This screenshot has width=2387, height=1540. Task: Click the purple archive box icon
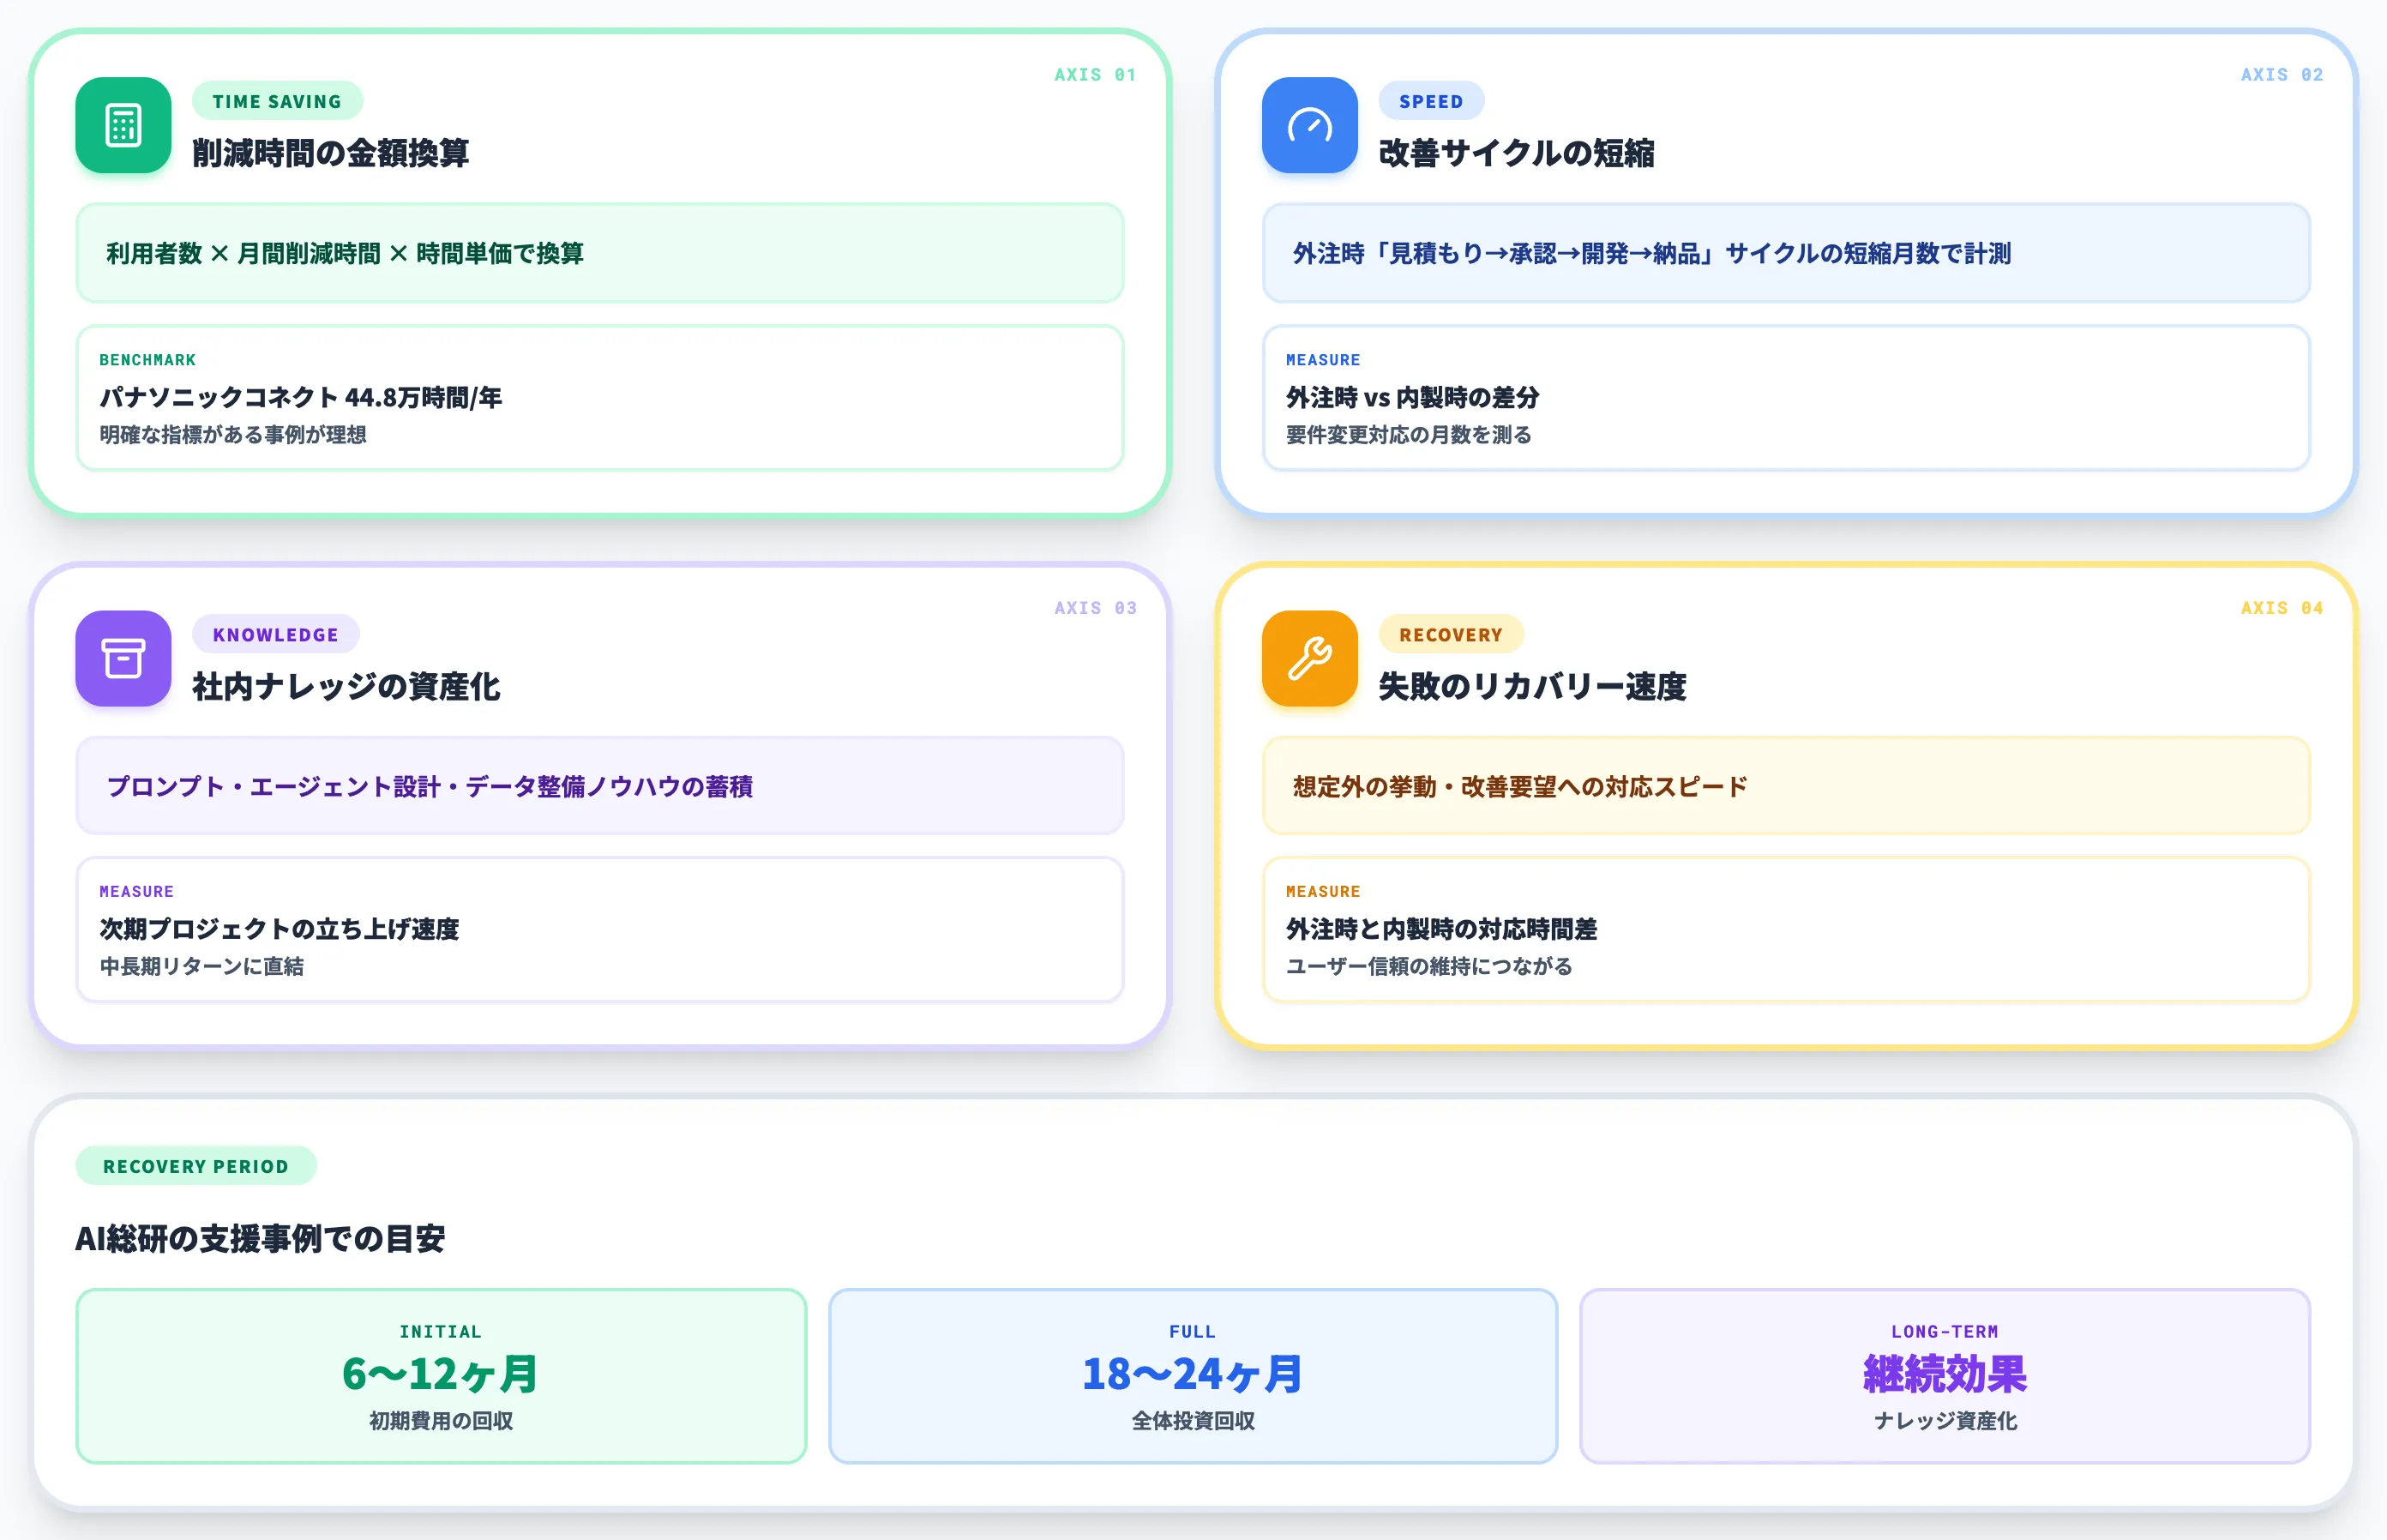123,658
